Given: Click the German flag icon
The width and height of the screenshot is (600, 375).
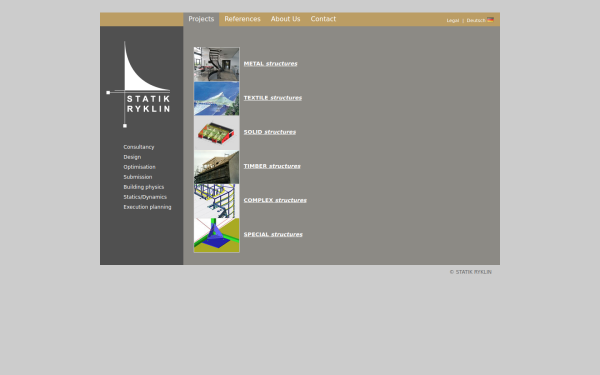Looking at the screenshot, I should [x=490, y=20].
